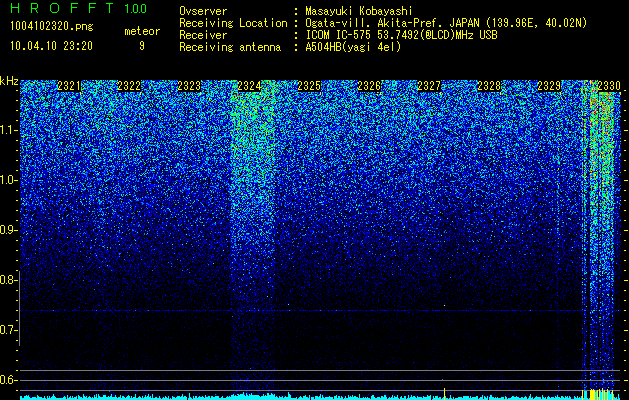Click the Receiver field label
Image resolution: width=629 pixels, height=400 pixels.
pos(203,35)
